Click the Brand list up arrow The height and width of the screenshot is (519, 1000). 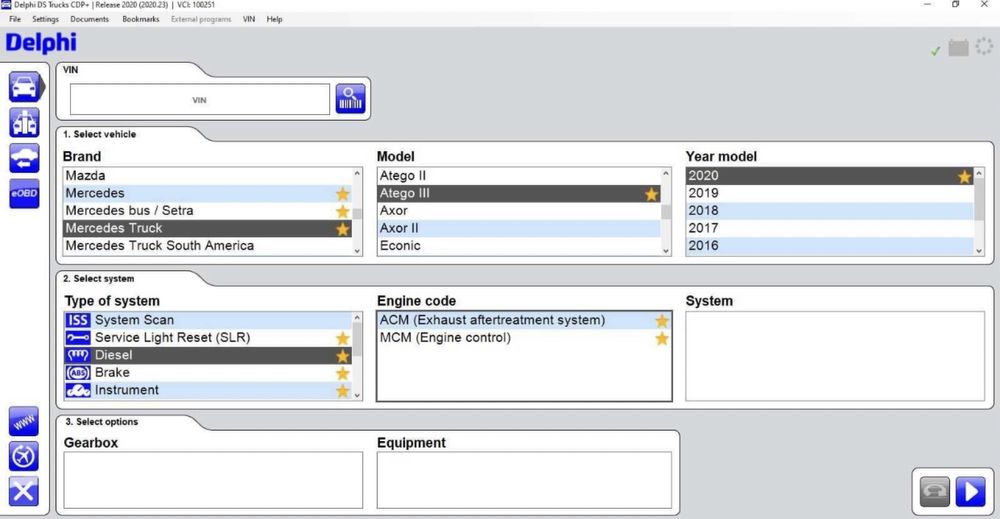pos(357,173)
